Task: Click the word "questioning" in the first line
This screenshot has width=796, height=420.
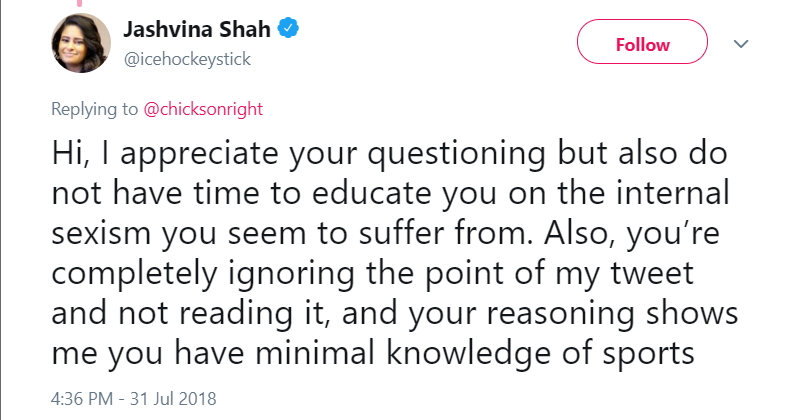Action: pyautogui.click(x=456, y=154)
